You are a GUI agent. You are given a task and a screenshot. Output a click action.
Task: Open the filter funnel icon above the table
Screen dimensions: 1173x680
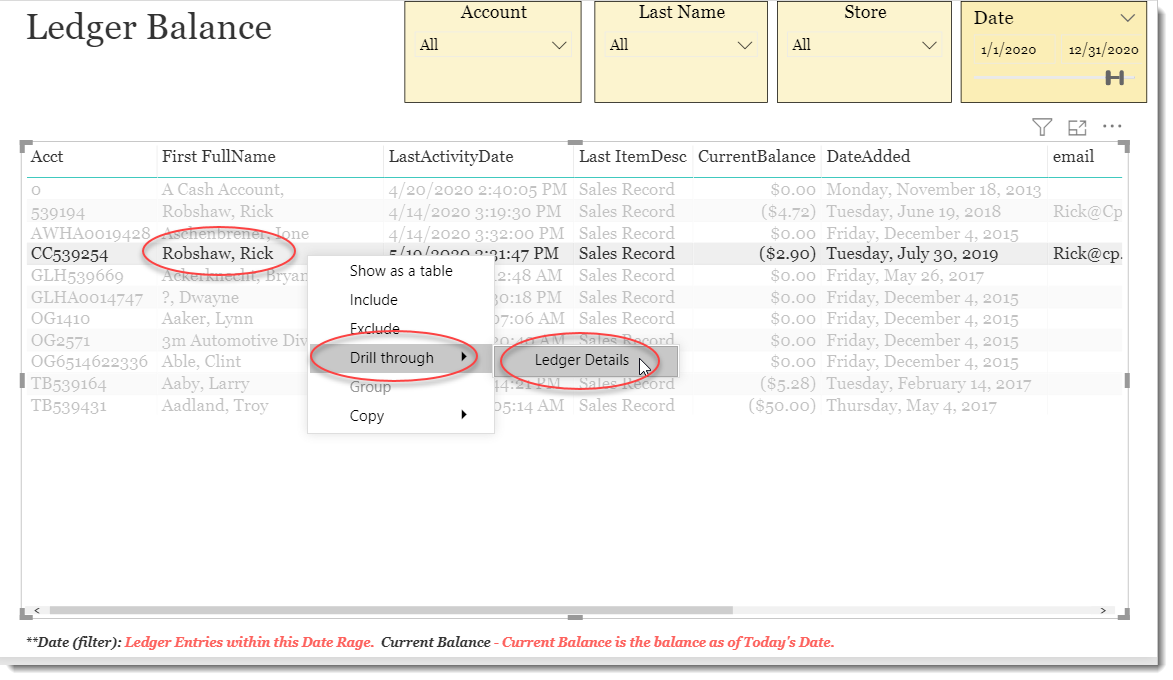click(x=1041, y=127)
